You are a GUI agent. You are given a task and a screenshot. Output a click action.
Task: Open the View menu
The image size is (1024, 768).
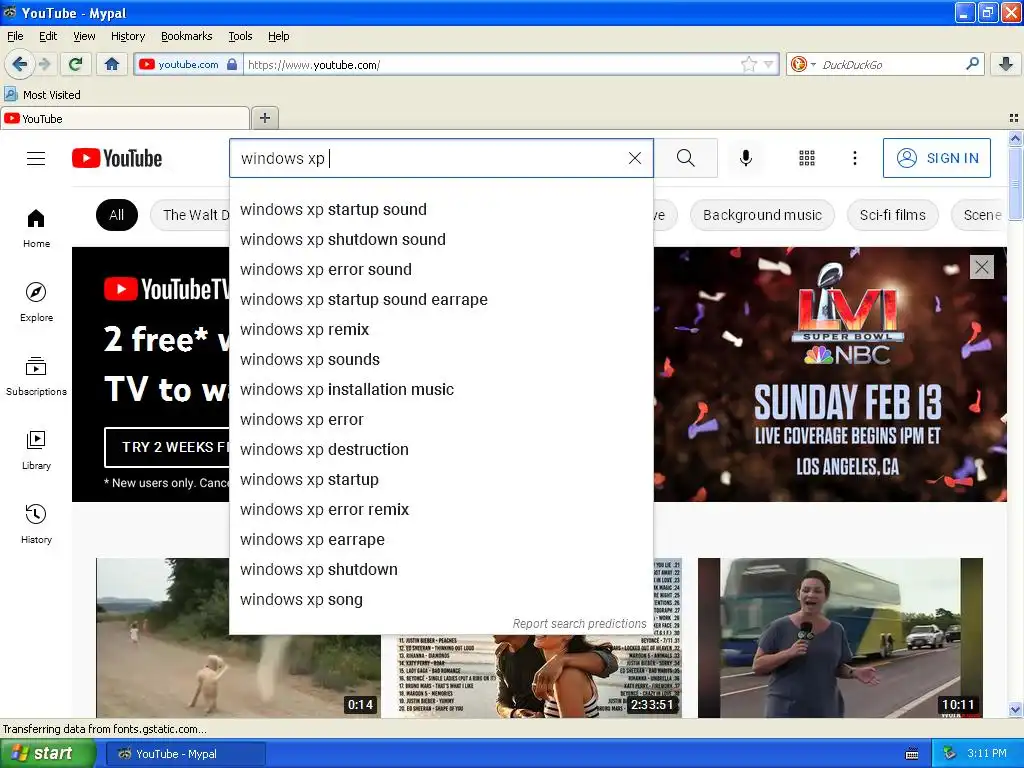84,36
